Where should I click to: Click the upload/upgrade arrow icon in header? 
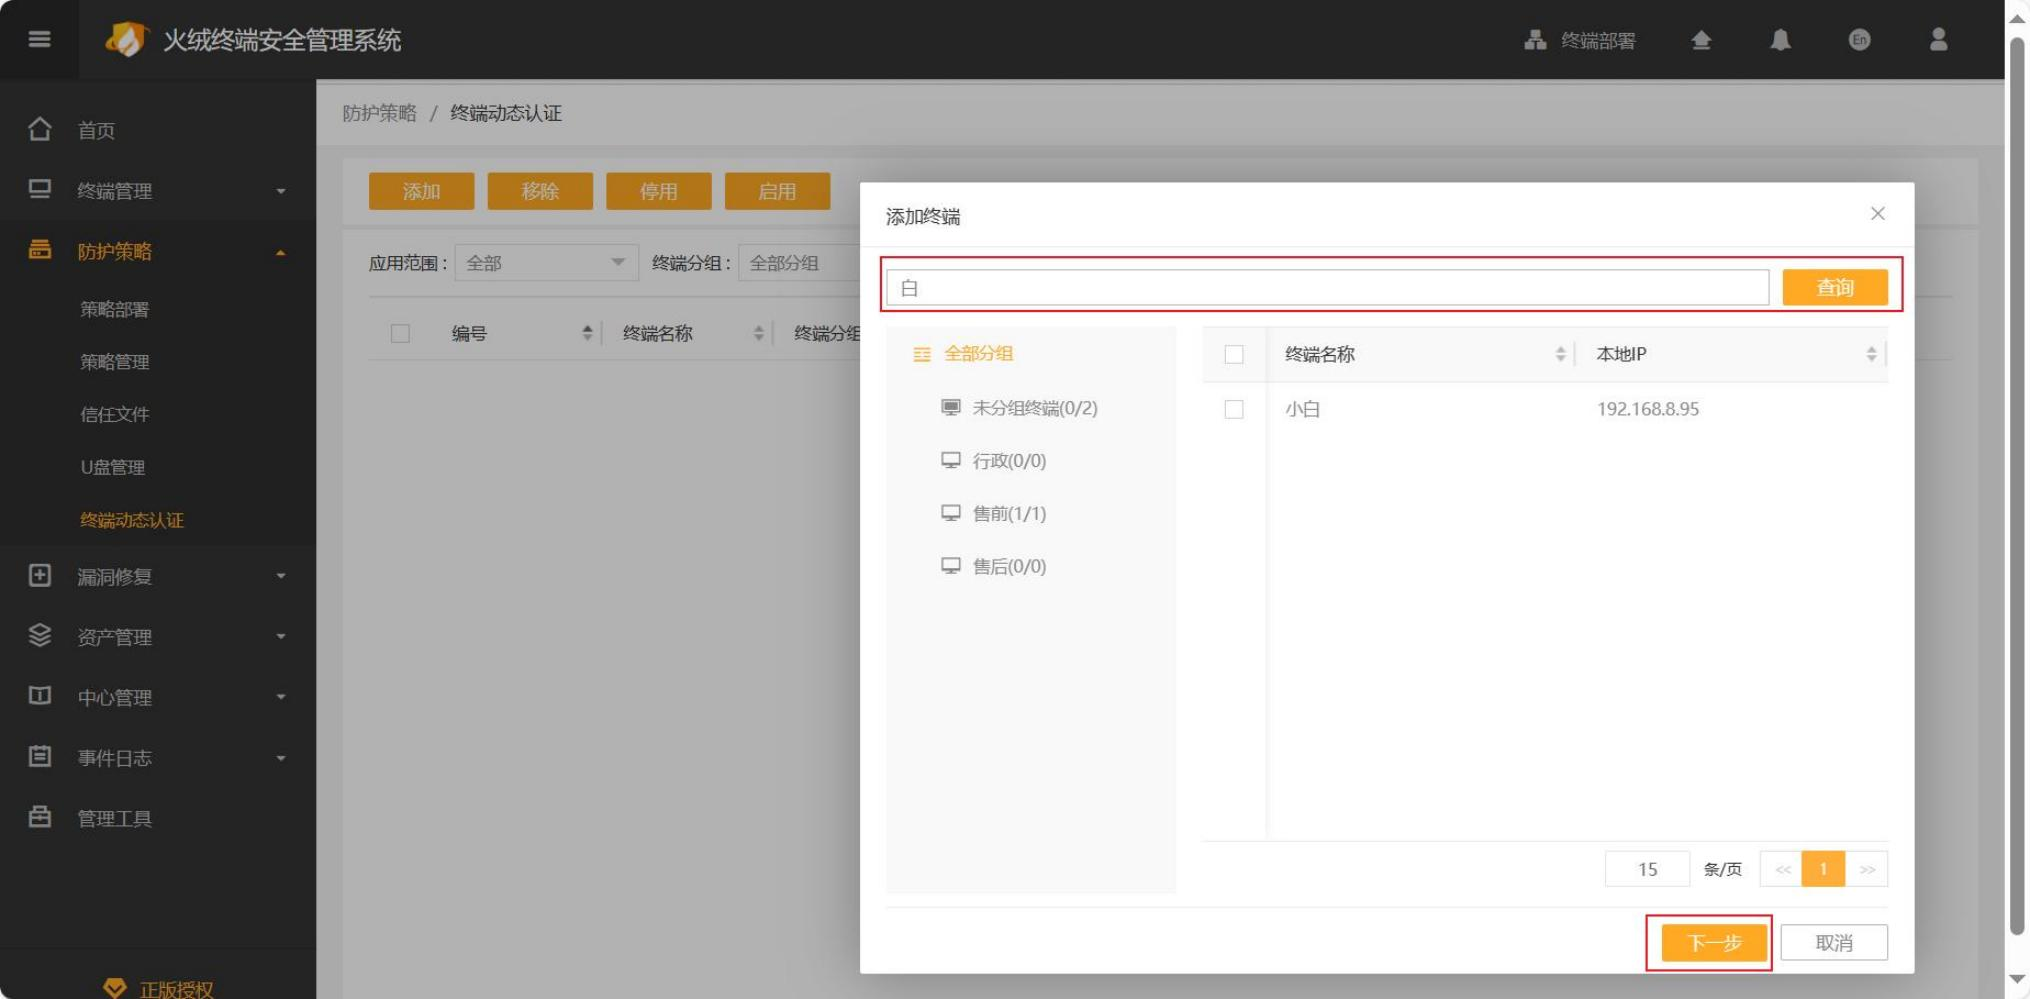coord(1701,40)
